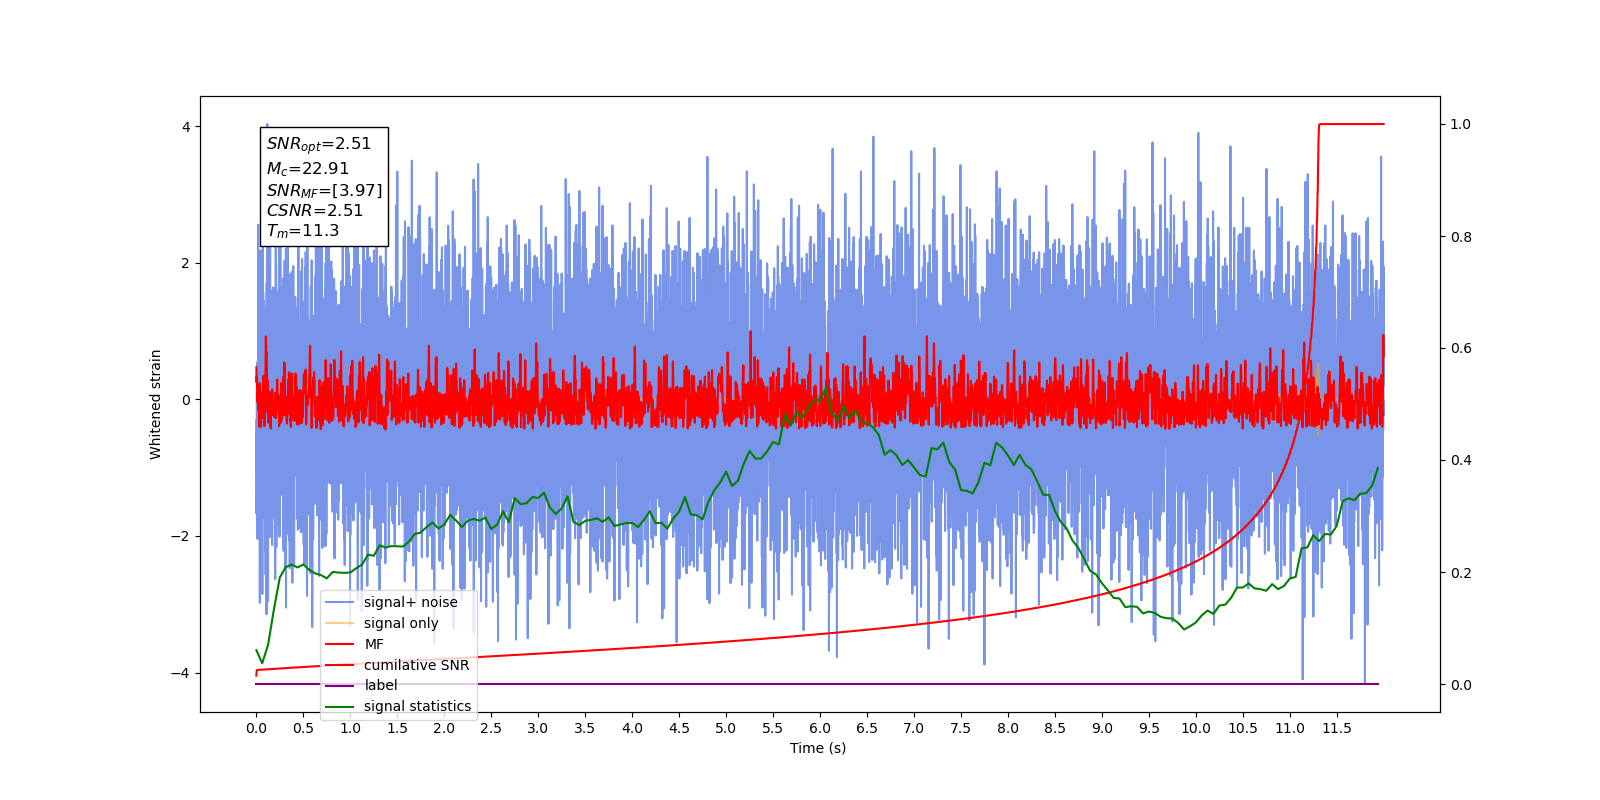Click the 'MF' legend label
The height and width of the screenshot is (800, 1600).
coord(374,644)
